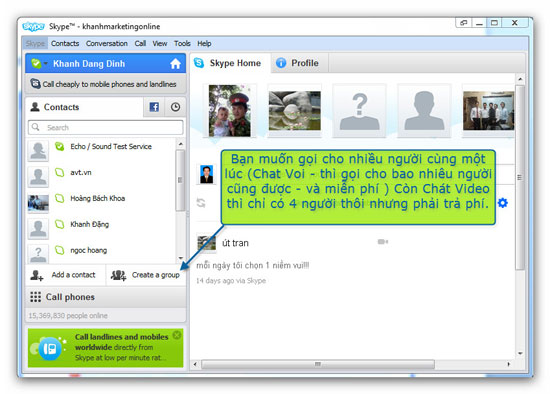This screenshot has height=394, width=550.
Task: Open the View menu
Action: [160, 44]
